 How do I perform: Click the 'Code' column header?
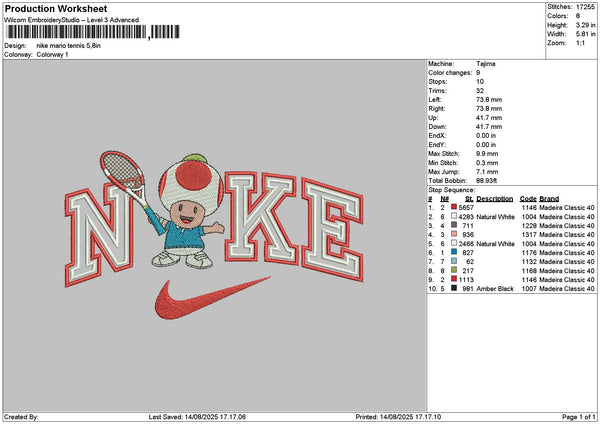[528, 199]
